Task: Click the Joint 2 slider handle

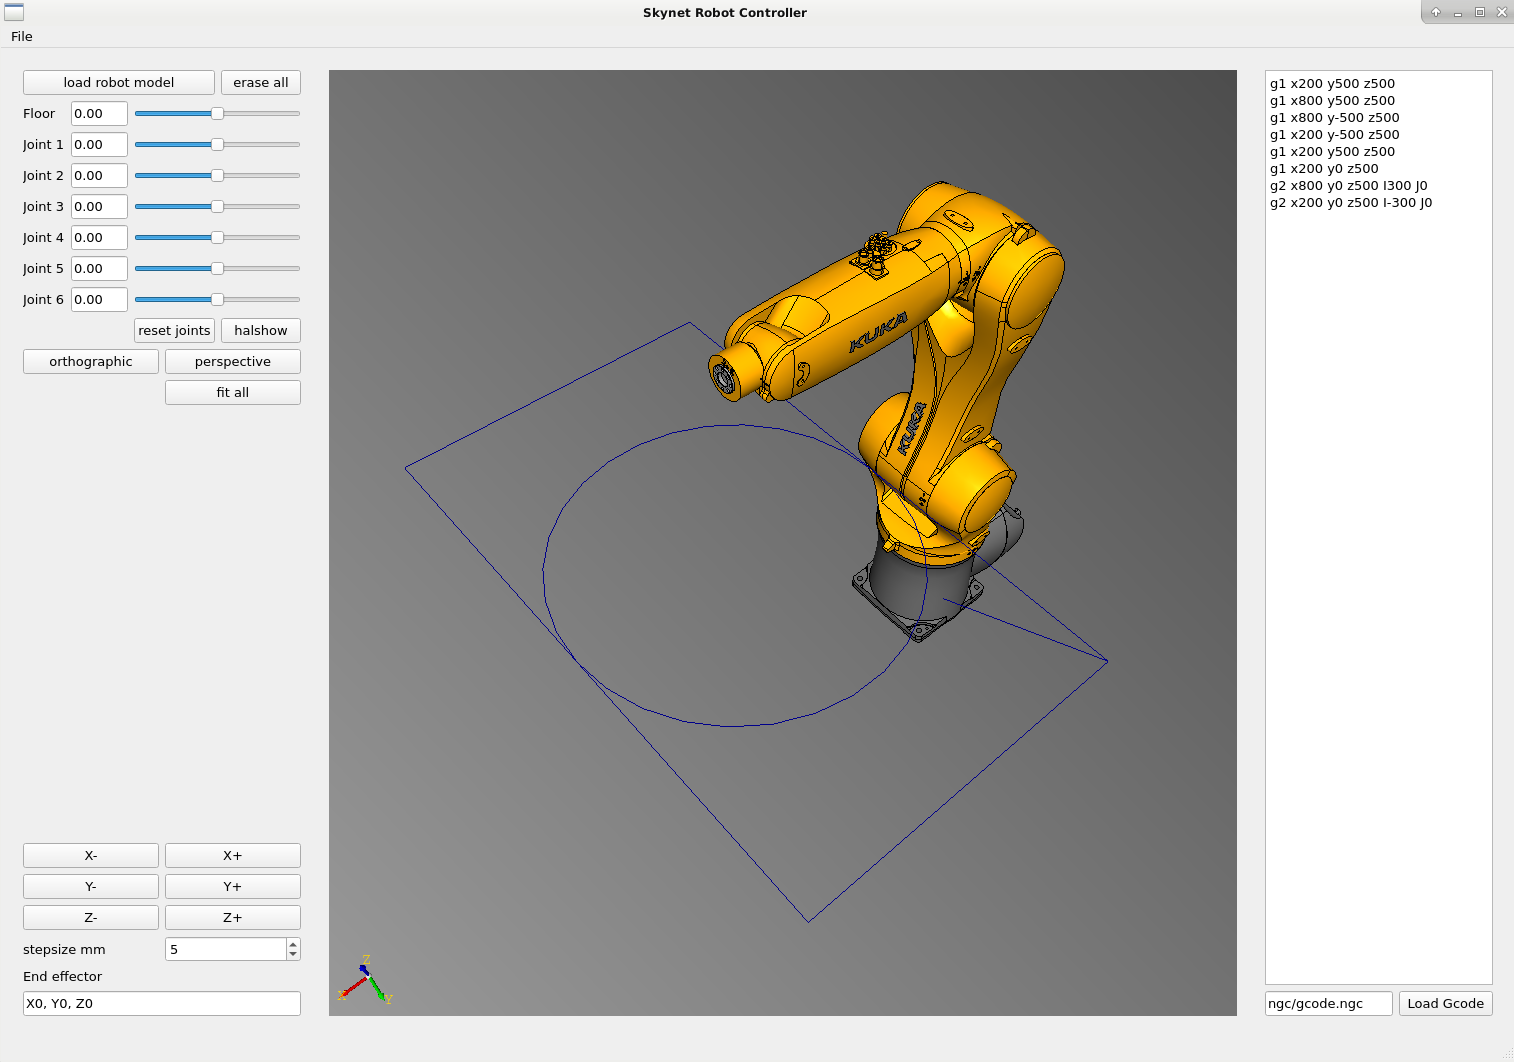Action: tap(217, 176)
